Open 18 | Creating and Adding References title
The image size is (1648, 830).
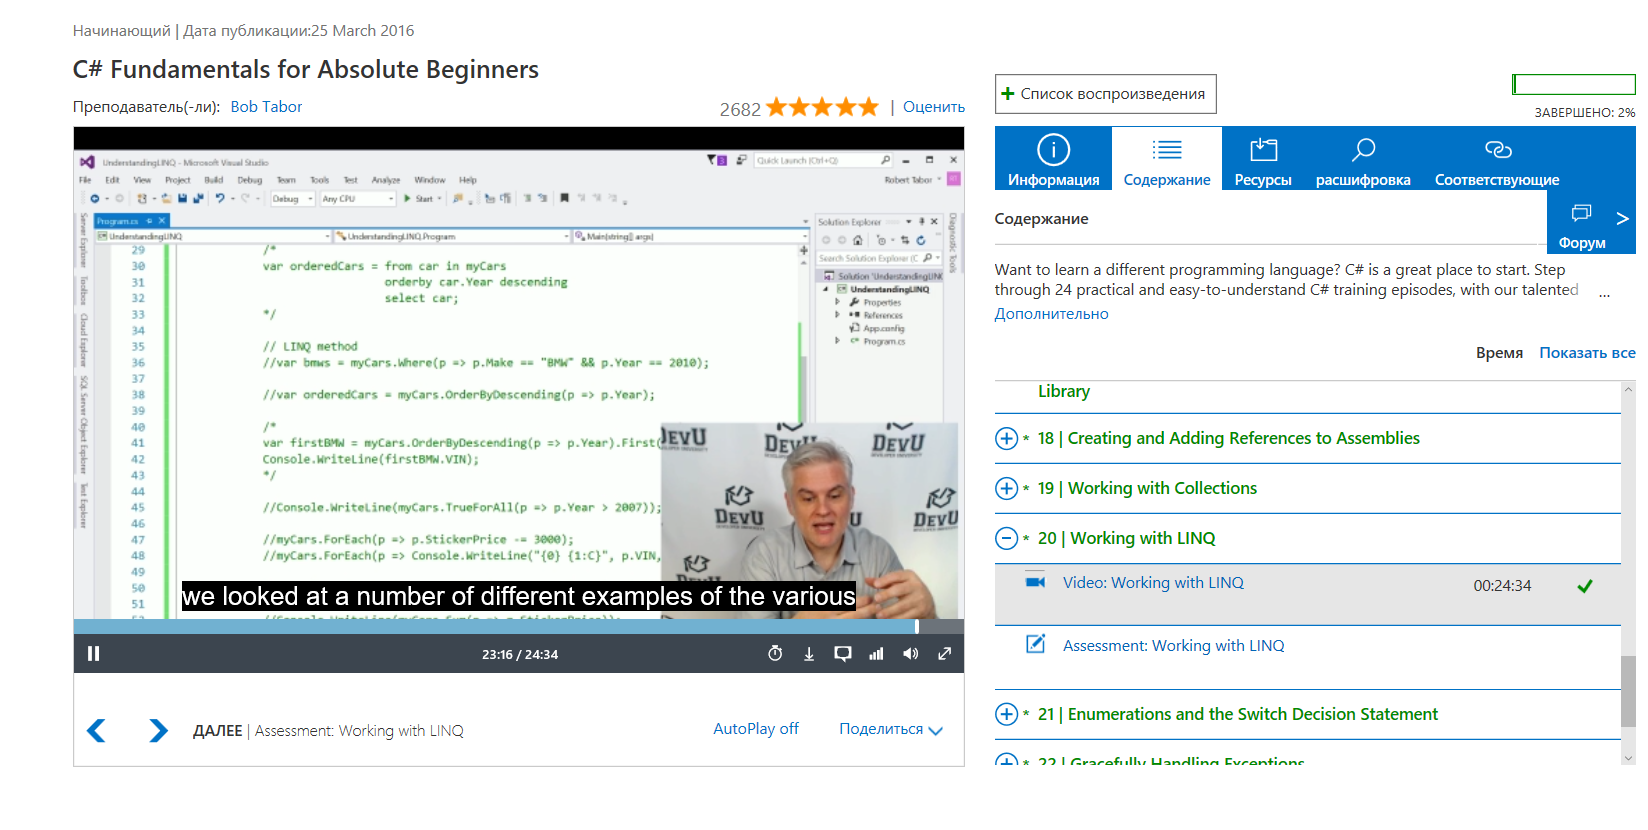point(1228,438)
